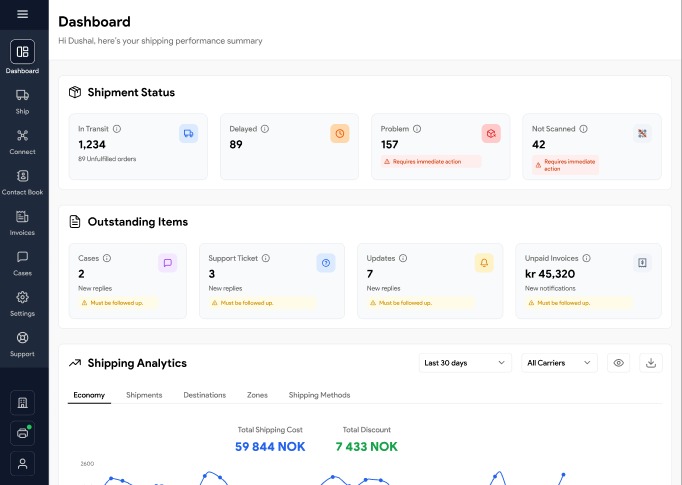This screenshot has height=485, width=682.
Task: Click the Ship truck icon in sidebar
Action: tap(22, 95)
